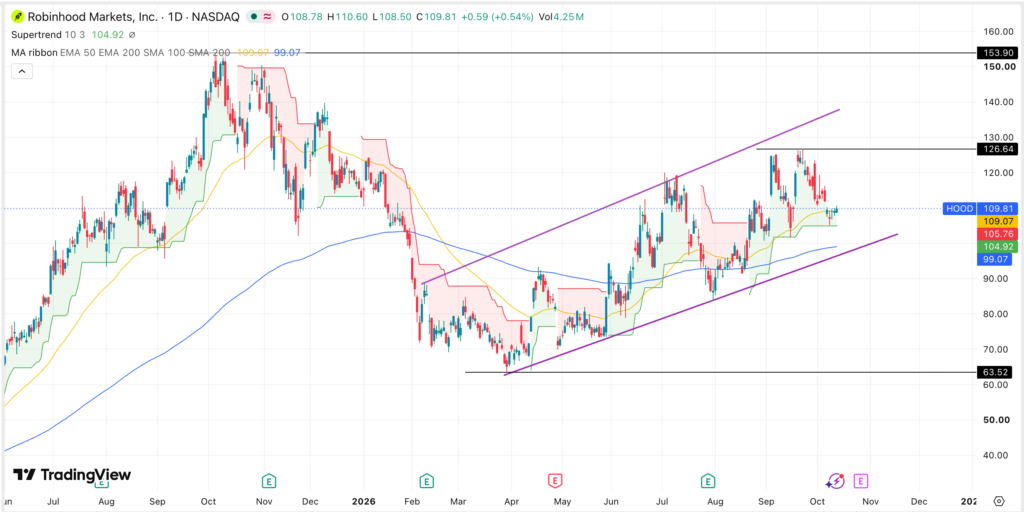The image size is (1024, 512).
Task: Click the open price value 108.78
Action: [306, 18]
